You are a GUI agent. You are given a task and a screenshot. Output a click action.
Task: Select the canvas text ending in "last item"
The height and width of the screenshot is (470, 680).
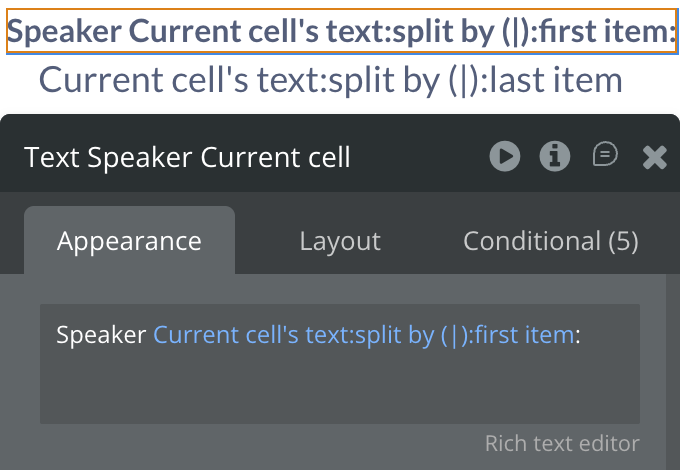click(330, 79)
